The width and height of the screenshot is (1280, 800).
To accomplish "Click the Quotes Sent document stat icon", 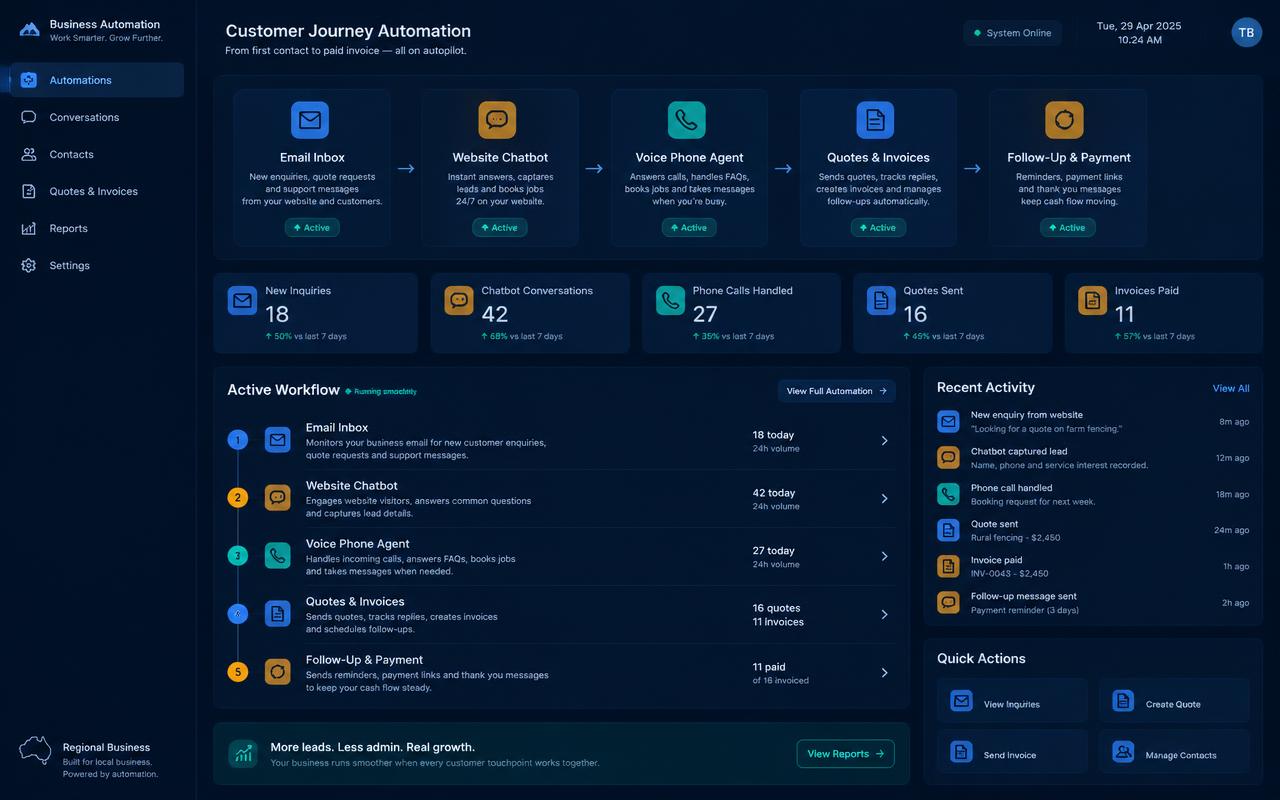I will click(881, 300).
